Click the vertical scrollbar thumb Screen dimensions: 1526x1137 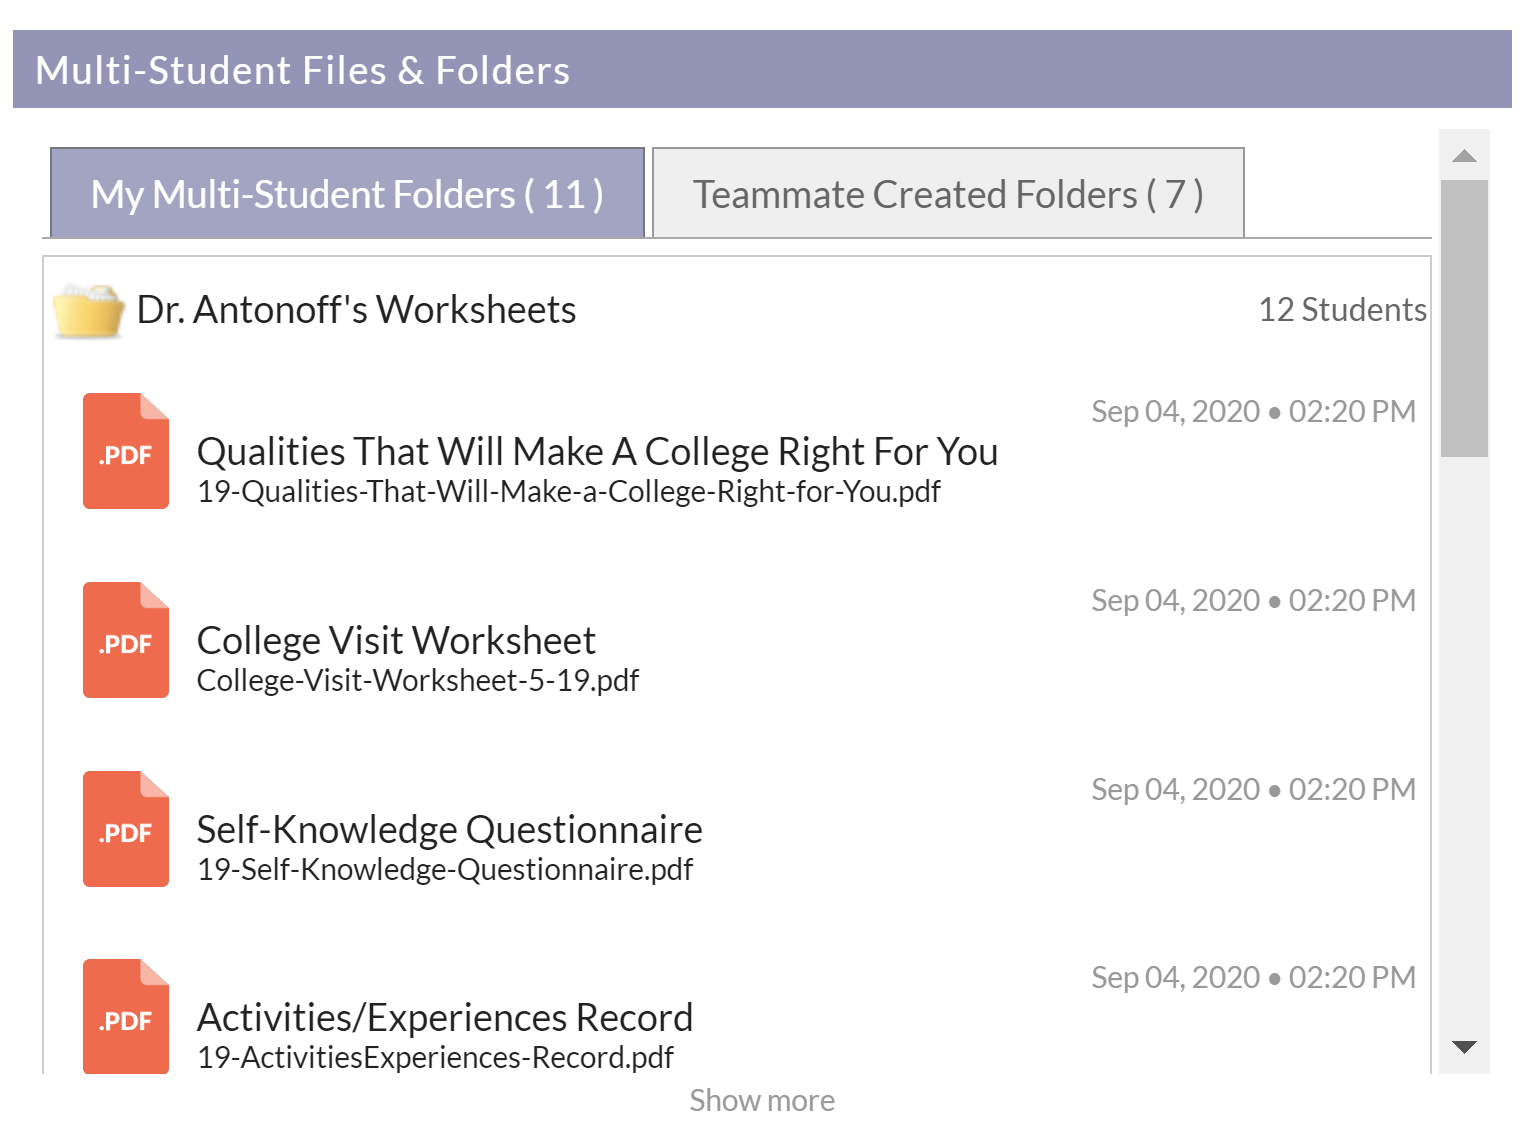click(x=1464, y=318)
